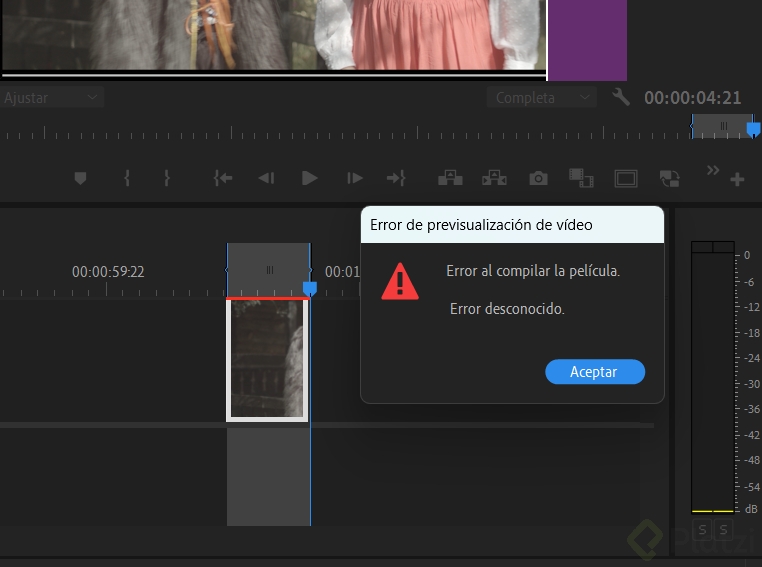Screen dimensions: 762x567
Task: Step back one frame
Action: click(266, 178)
